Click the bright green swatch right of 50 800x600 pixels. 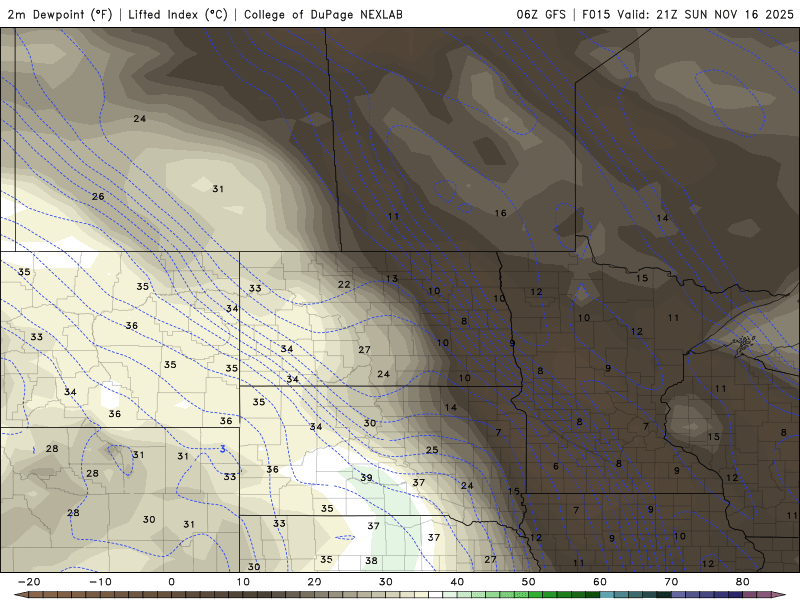(536, 594)
